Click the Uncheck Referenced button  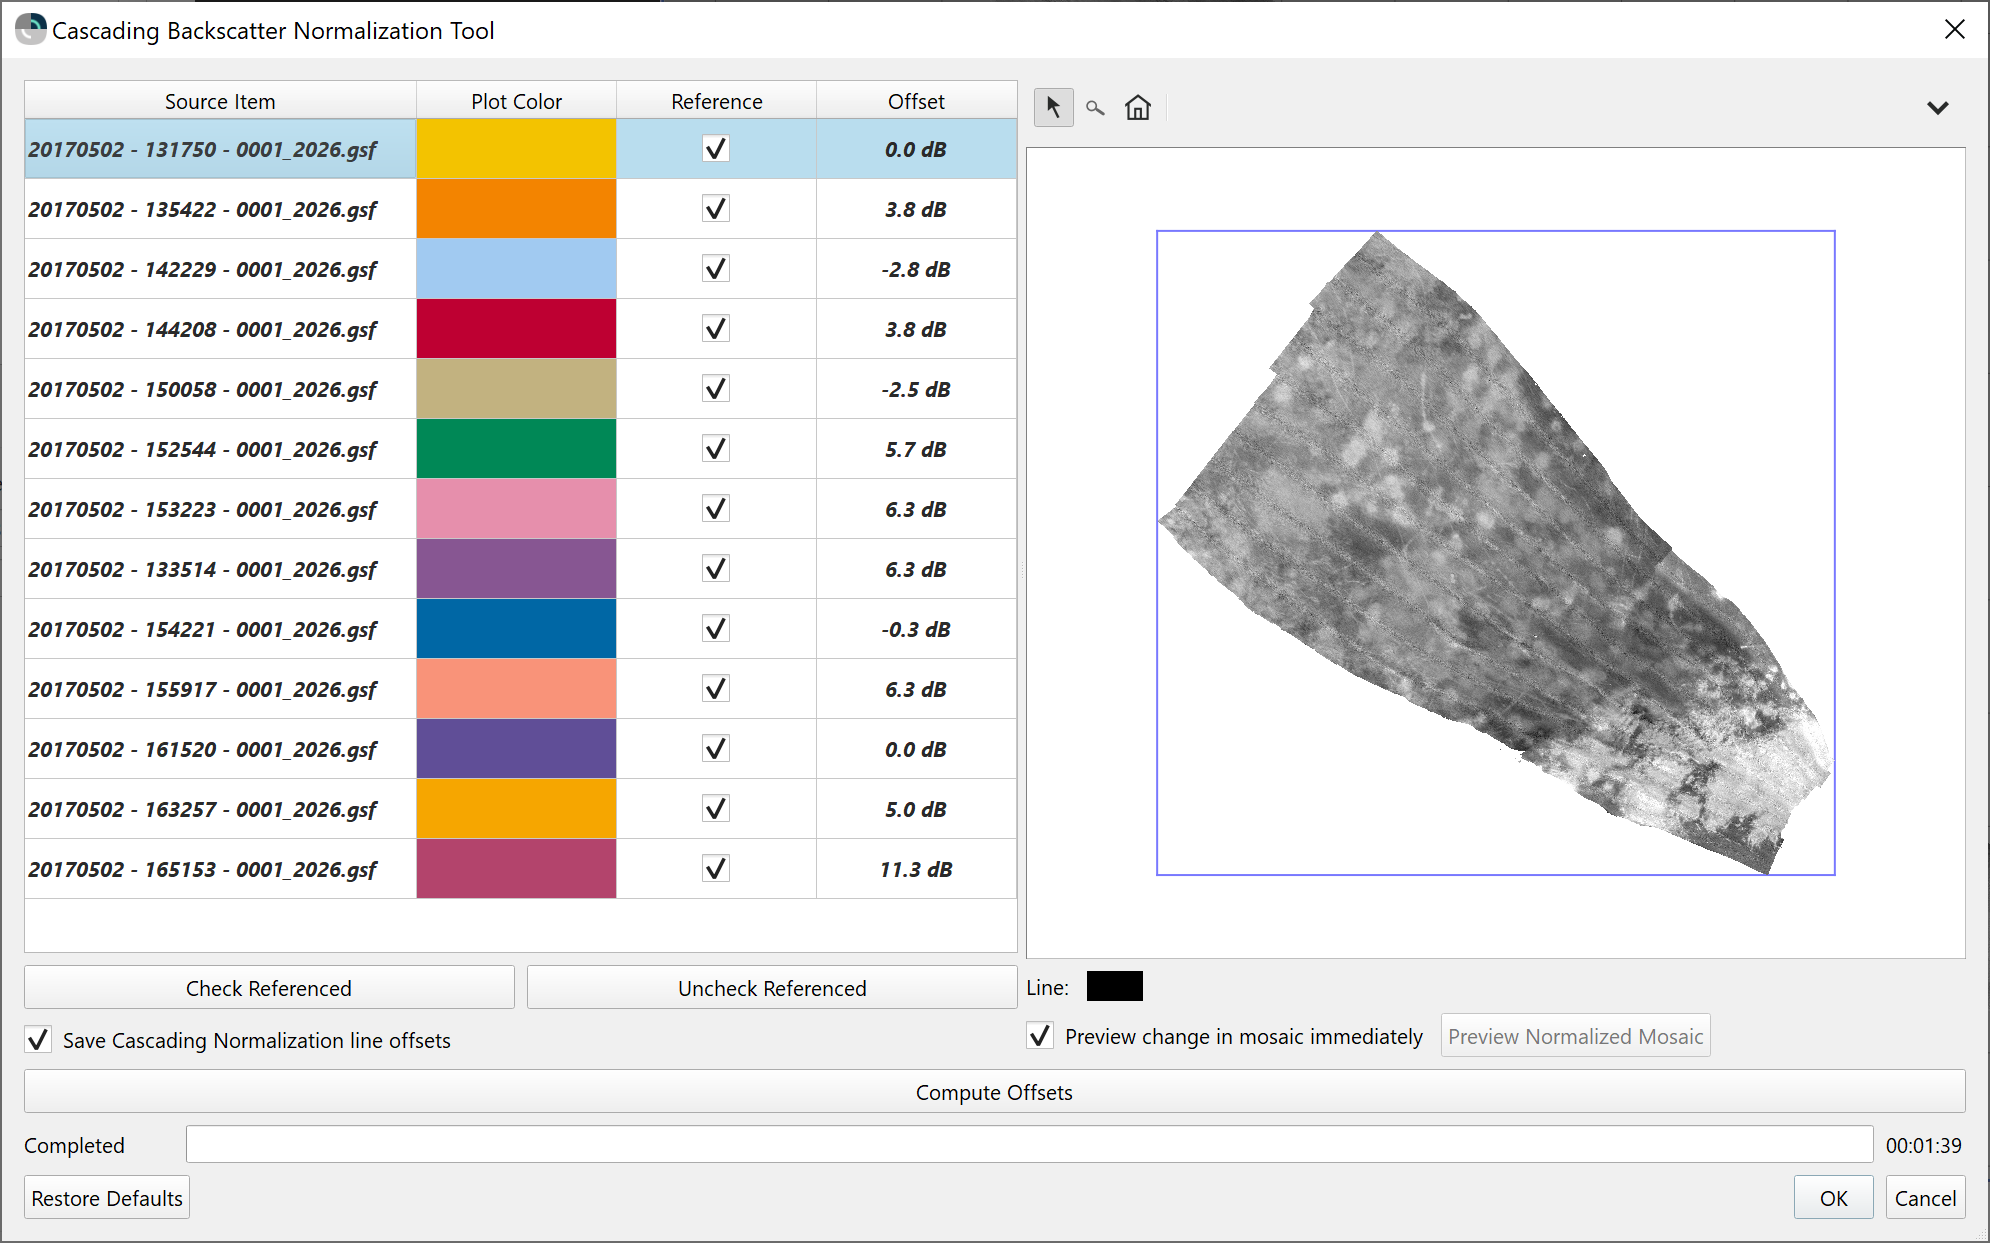pos(771,988)
